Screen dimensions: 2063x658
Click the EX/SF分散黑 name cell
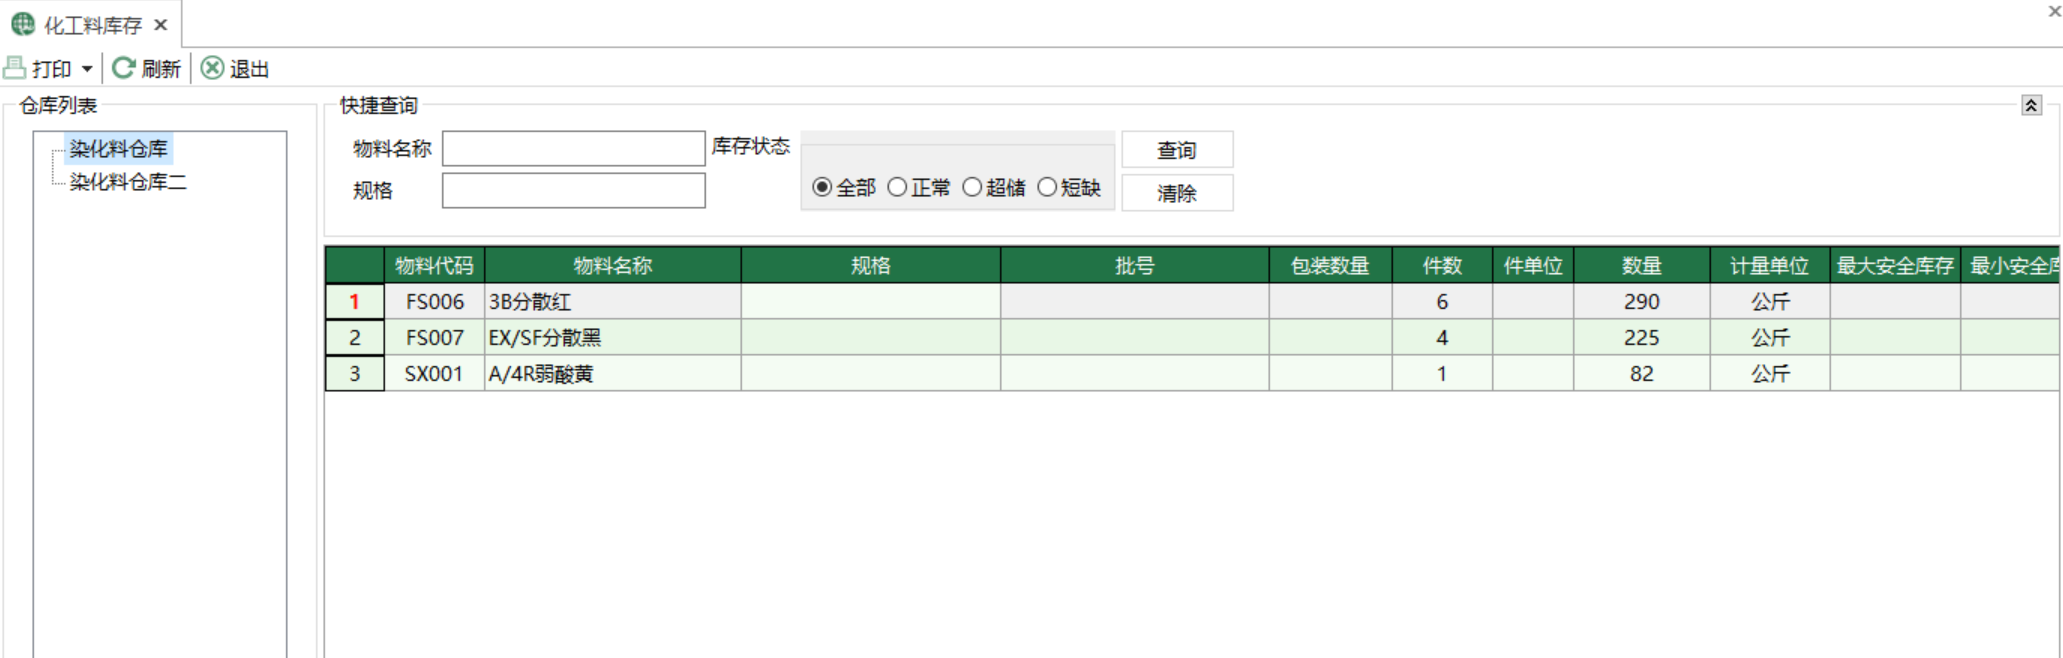[x=612, y=337]
